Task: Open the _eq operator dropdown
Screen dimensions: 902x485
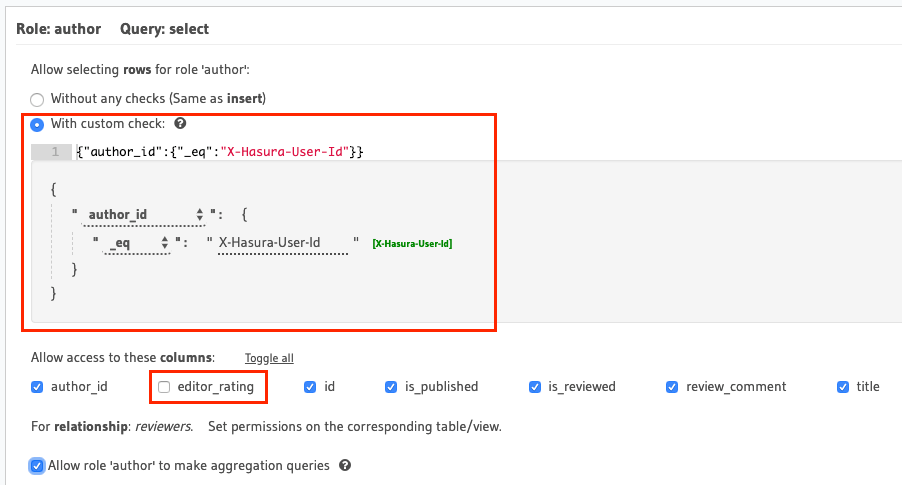Action: tap(137, 243)
